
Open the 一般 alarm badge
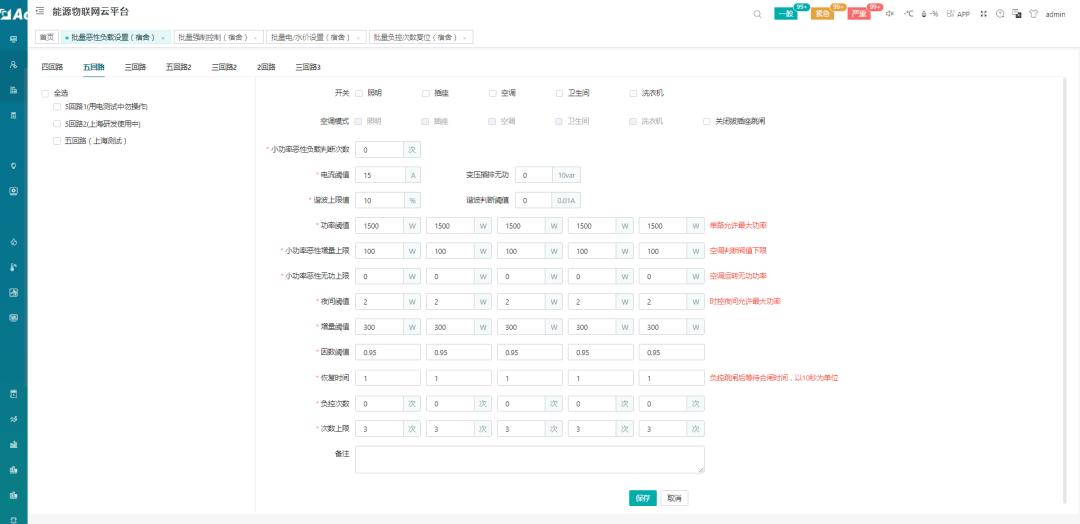tap(786, 14)
